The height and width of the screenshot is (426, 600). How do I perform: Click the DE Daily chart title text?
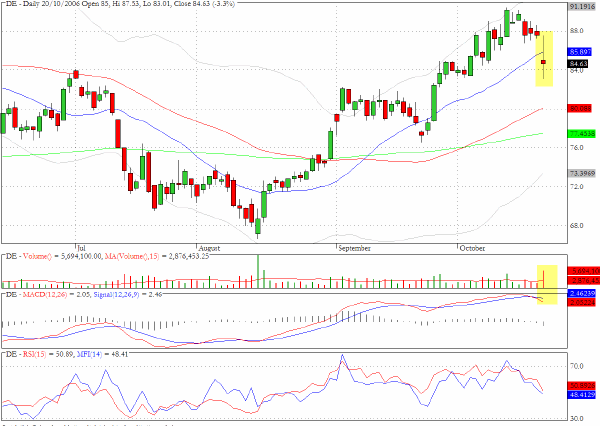(x=119, y=3)
